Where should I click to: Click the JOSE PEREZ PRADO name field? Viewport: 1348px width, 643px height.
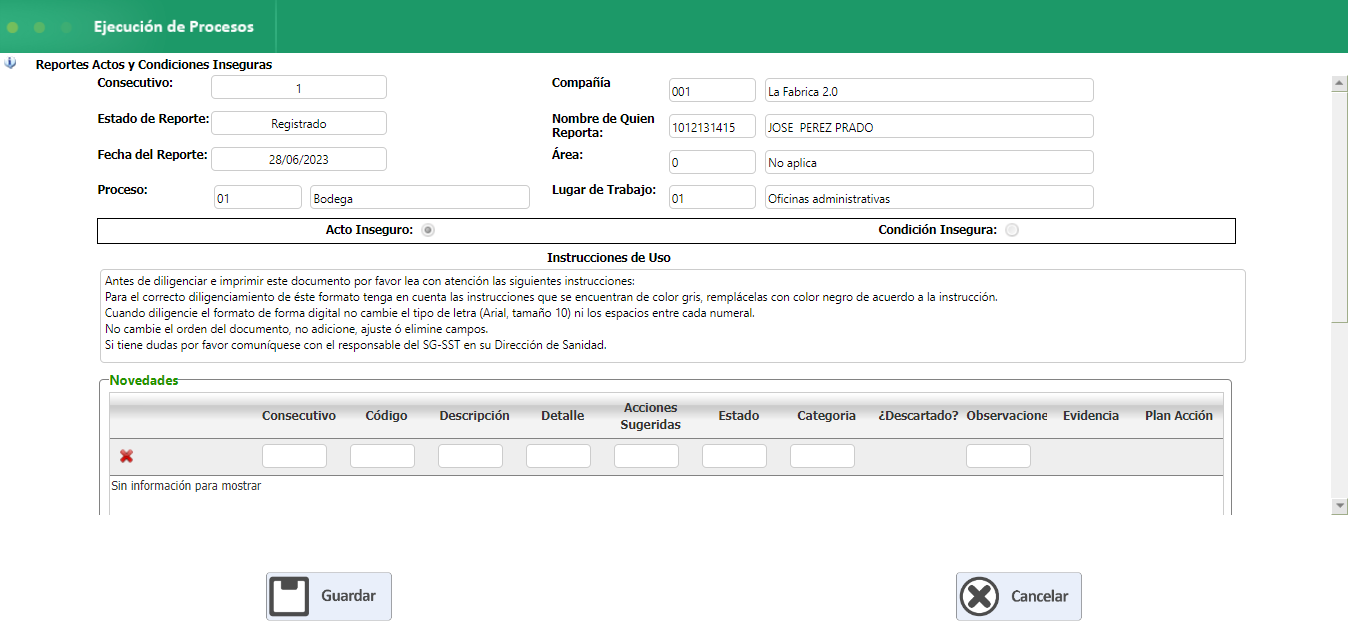tap(929, 126)
